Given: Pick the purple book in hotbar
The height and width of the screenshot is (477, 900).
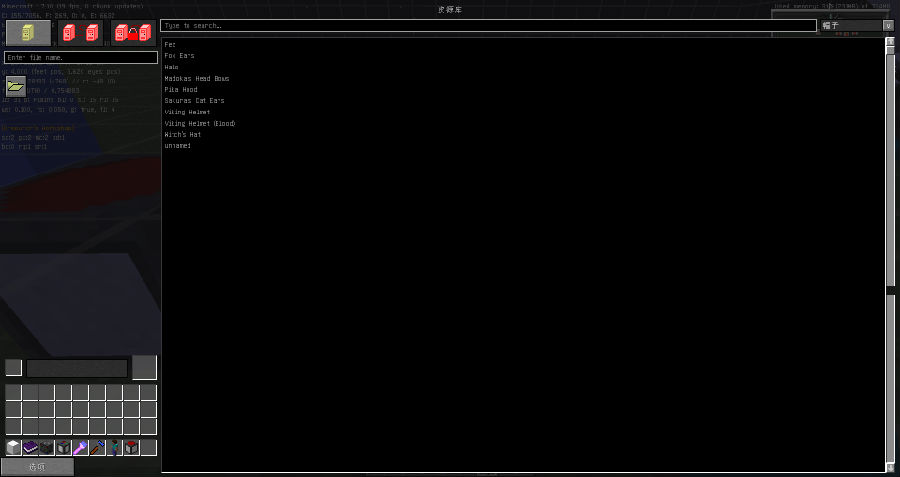Looking at the screenshot, I should (x=30, y=447).
